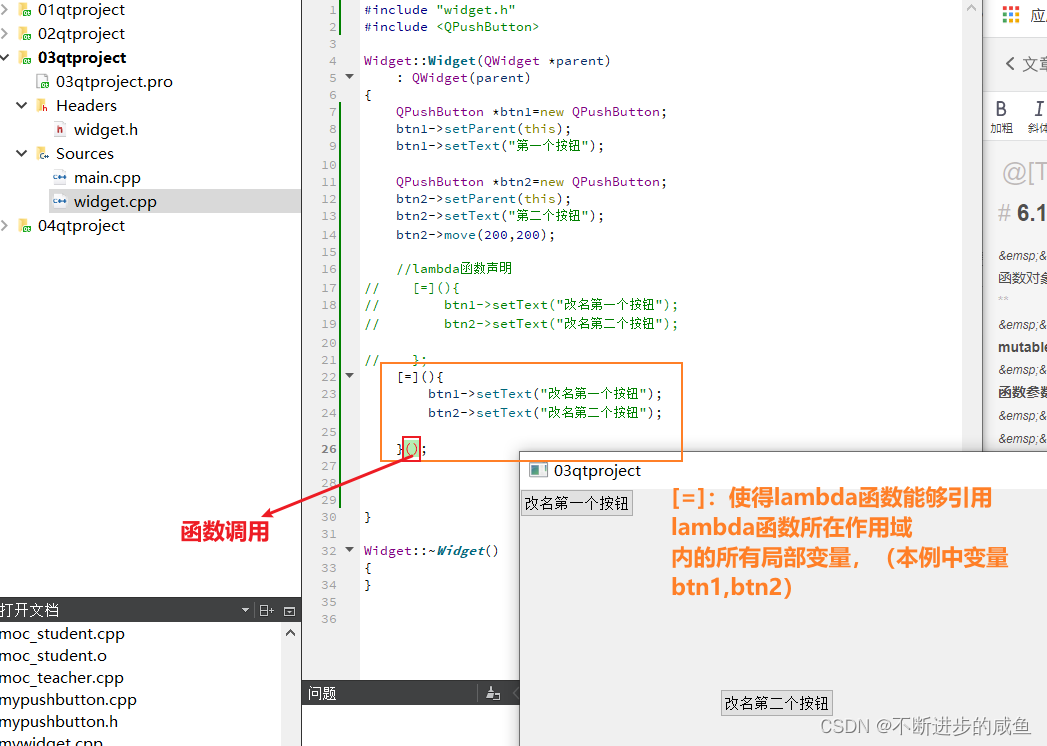Click the 改名第二个按钮 button
The image size is (1047, 746).
click(x=777, y=703)
